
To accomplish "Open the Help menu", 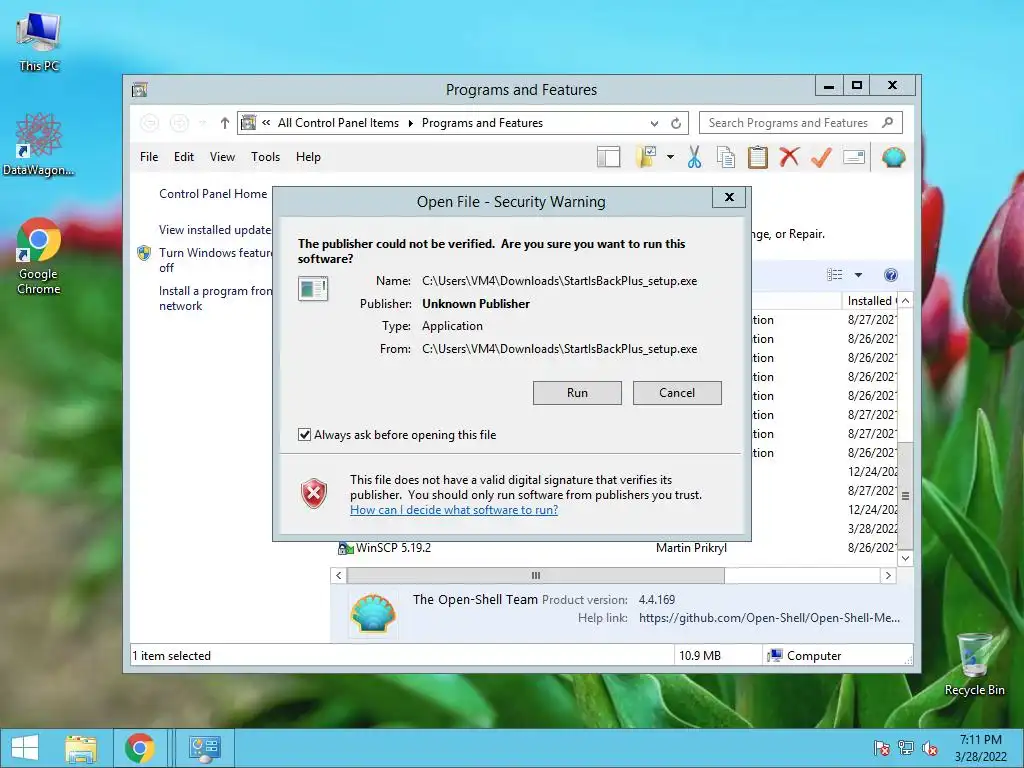I will pos(308,157).
